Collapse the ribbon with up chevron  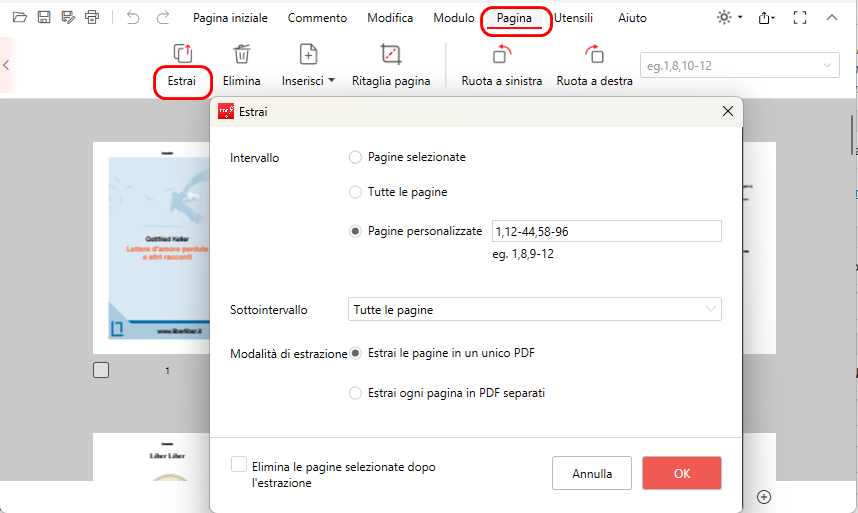[x=832, y=18]
